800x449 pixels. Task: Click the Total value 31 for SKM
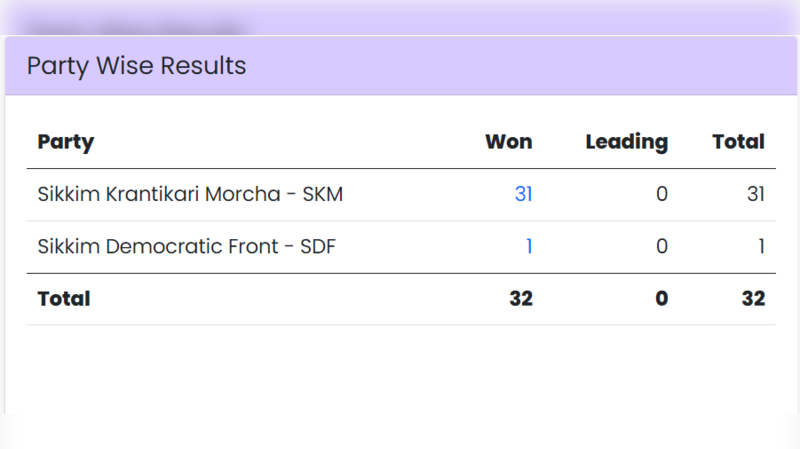[x=755, y=195]
